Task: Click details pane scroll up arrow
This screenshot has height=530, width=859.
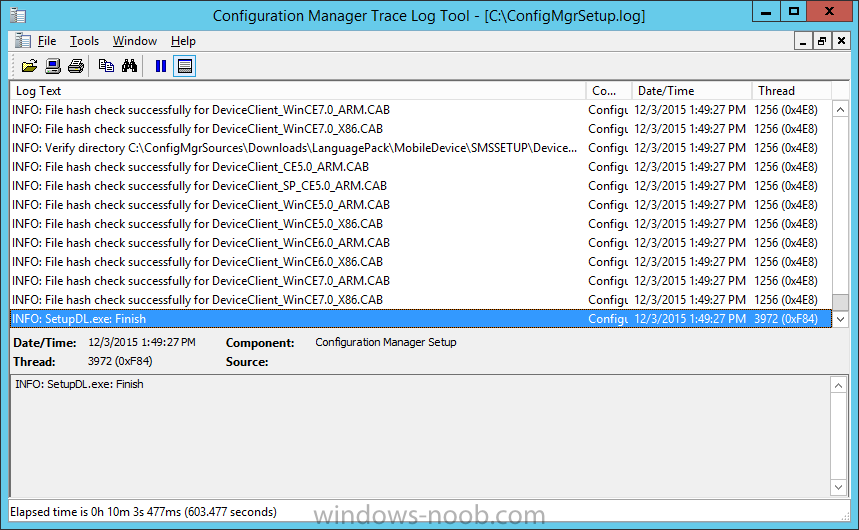Action: [x=838, y=385]
